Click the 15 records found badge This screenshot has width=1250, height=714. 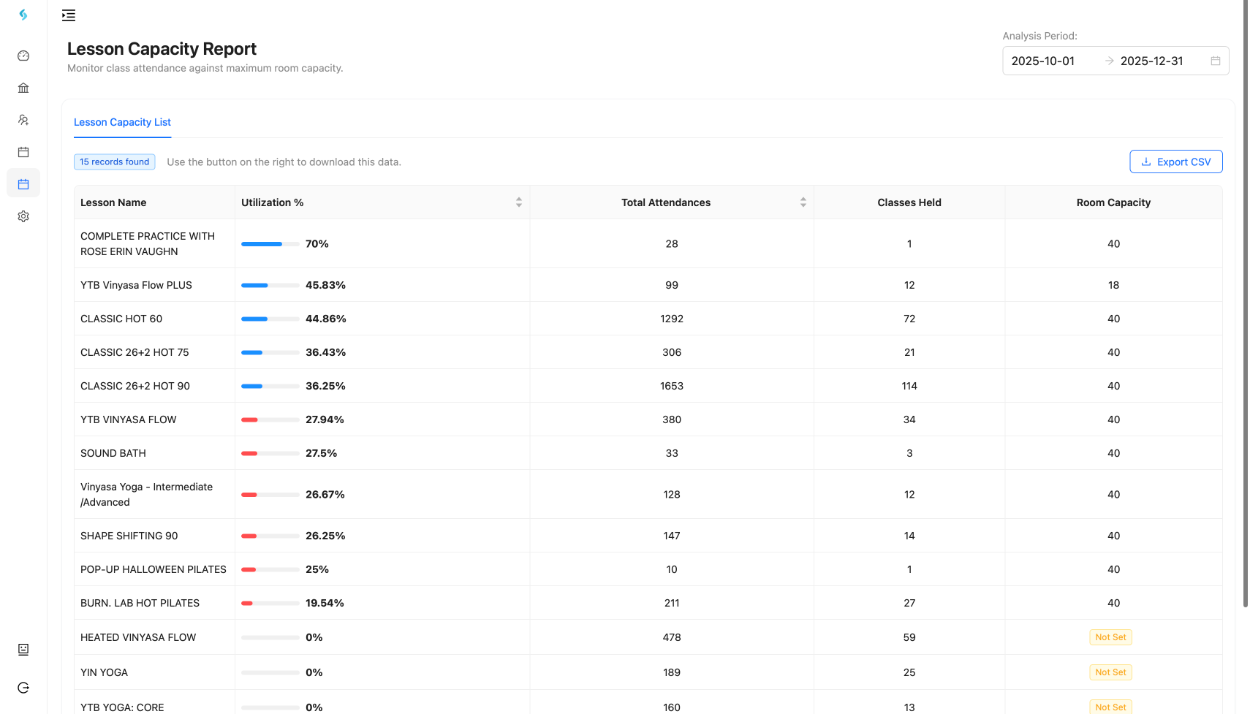tap(115, 162)
